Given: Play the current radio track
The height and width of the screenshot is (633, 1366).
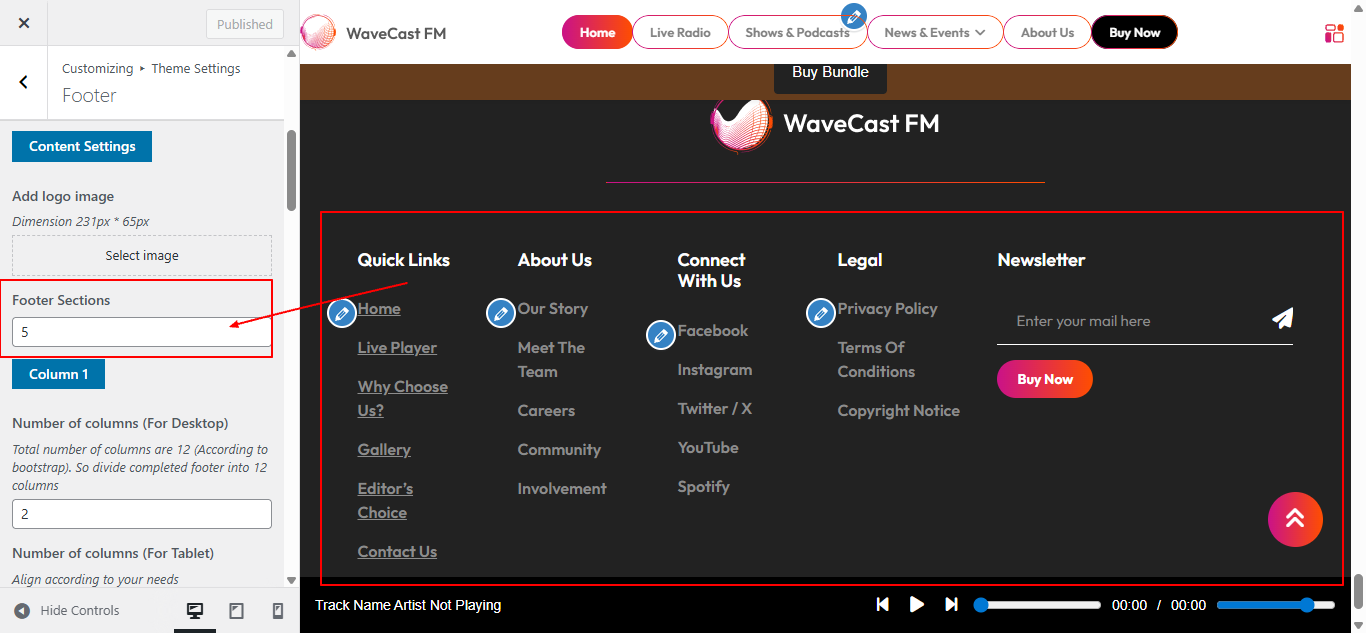Looking at the screenshot, I should point(917,604).
